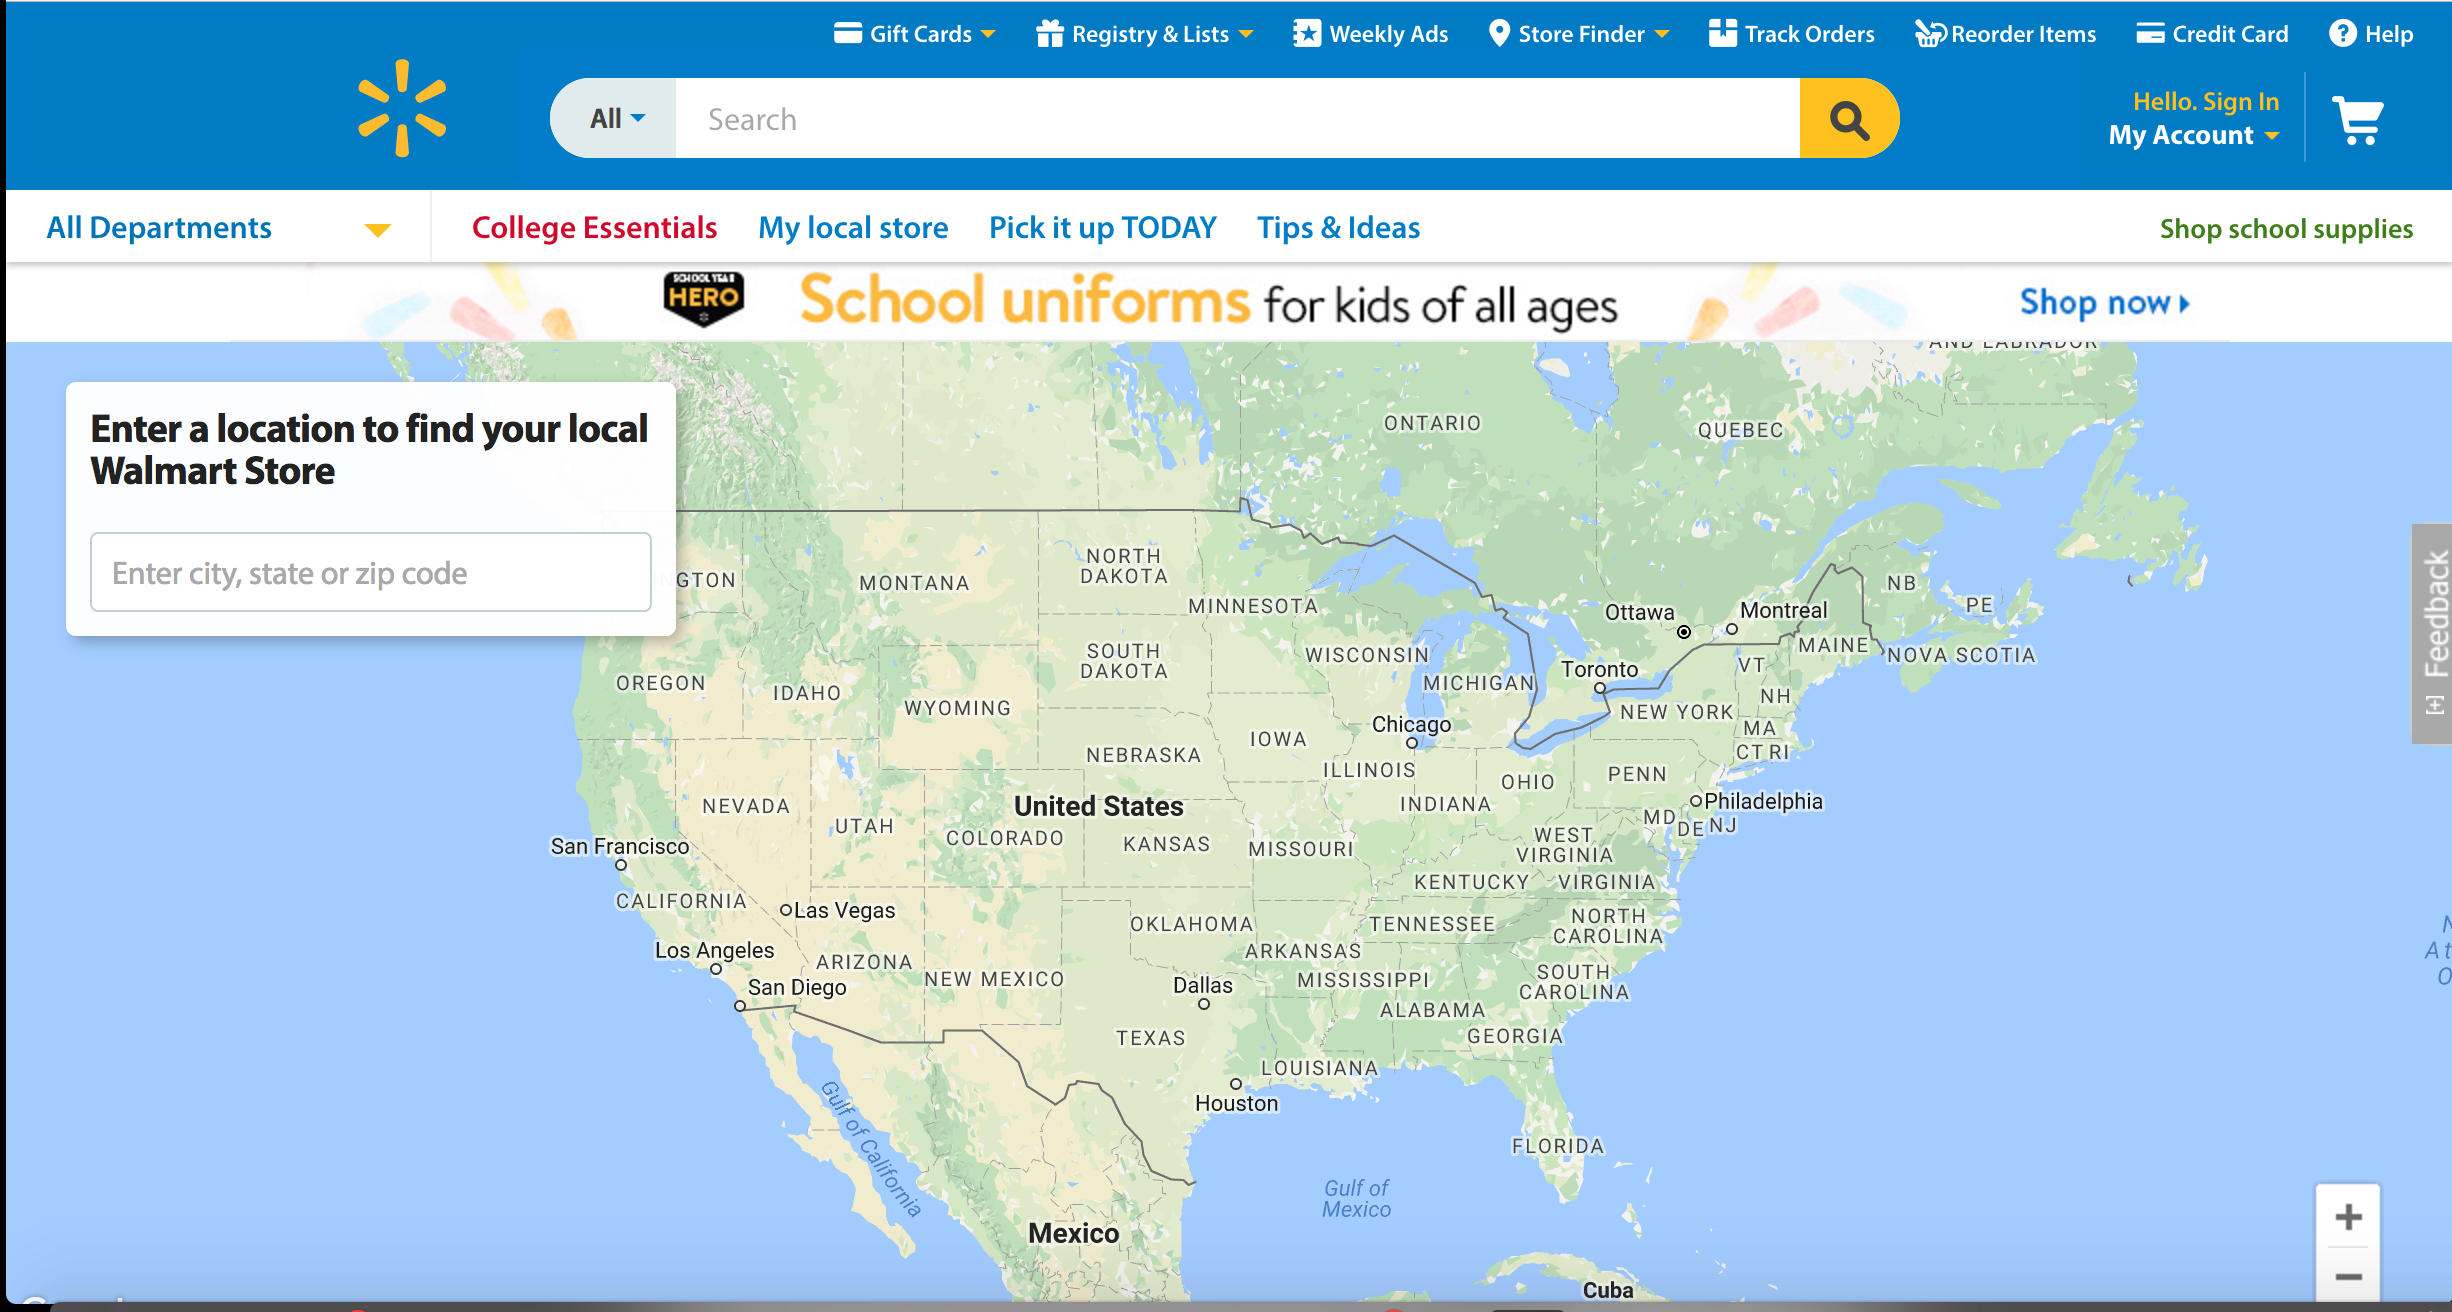Open the shopping cart icon
This screenshot has width=2452, height=1312.
[x=2358, y=120]
